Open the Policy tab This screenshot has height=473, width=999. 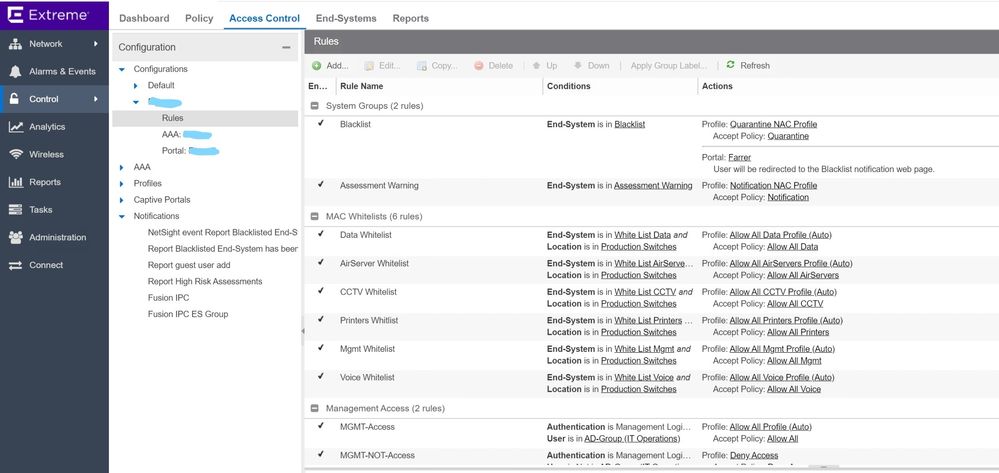tap(199, 18)
